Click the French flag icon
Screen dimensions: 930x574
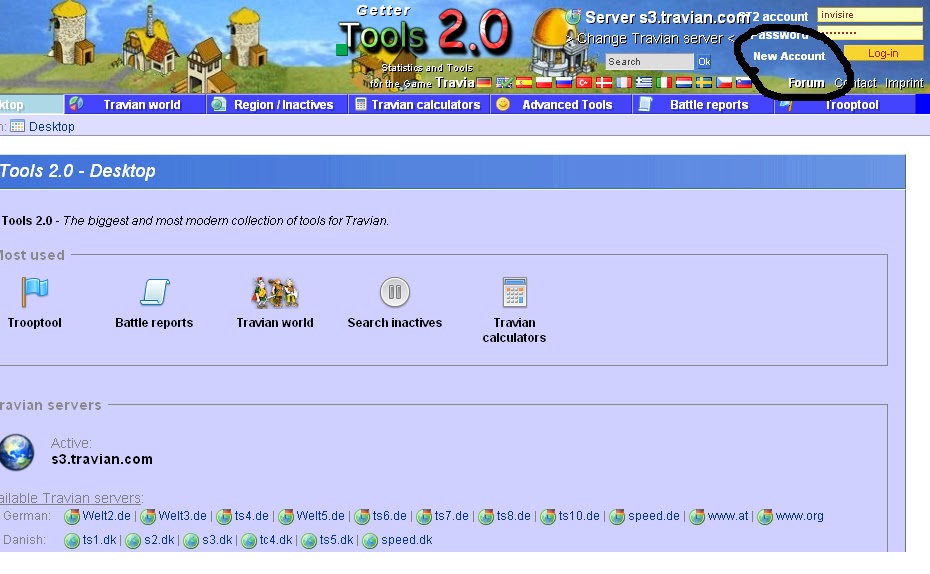624,82
